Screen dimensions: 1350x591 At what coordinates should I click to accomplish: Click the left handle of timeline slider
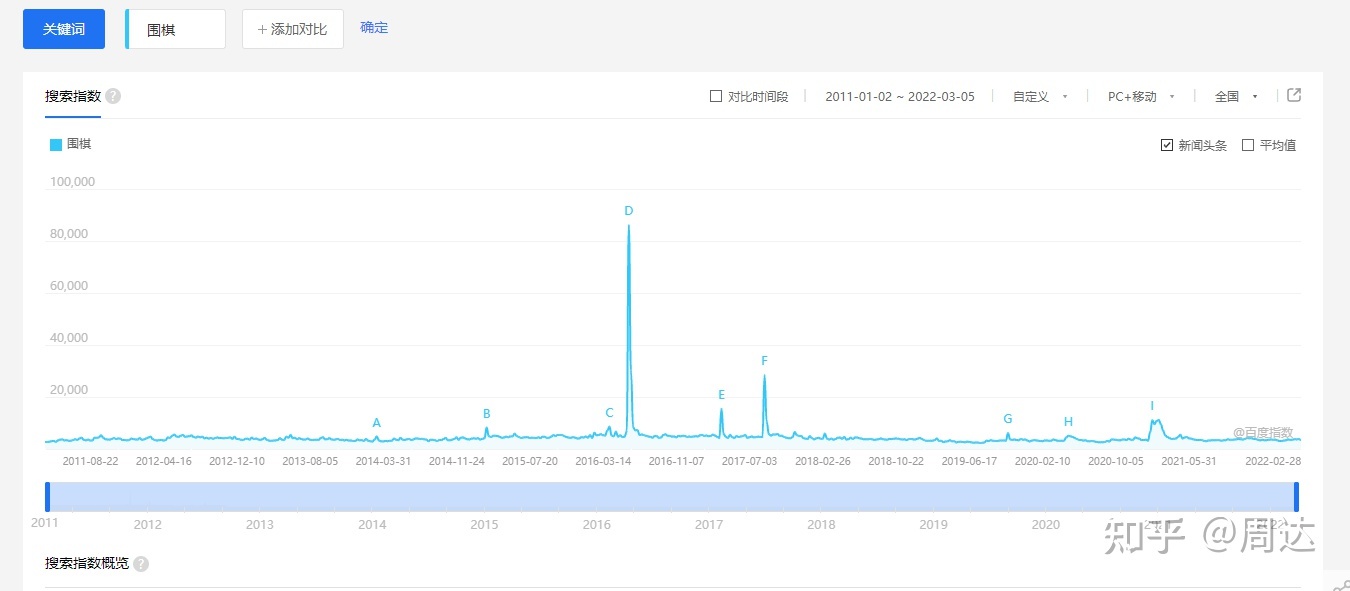pyautogui.click(x=47, y=497)
